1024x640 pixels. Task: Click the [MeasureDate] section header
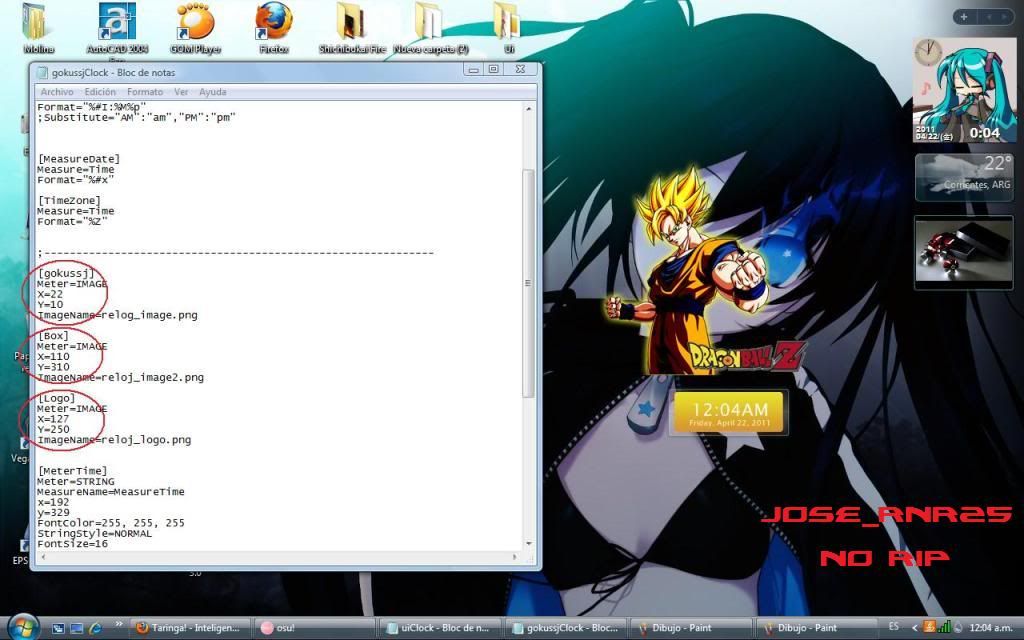tap(79, 159)
